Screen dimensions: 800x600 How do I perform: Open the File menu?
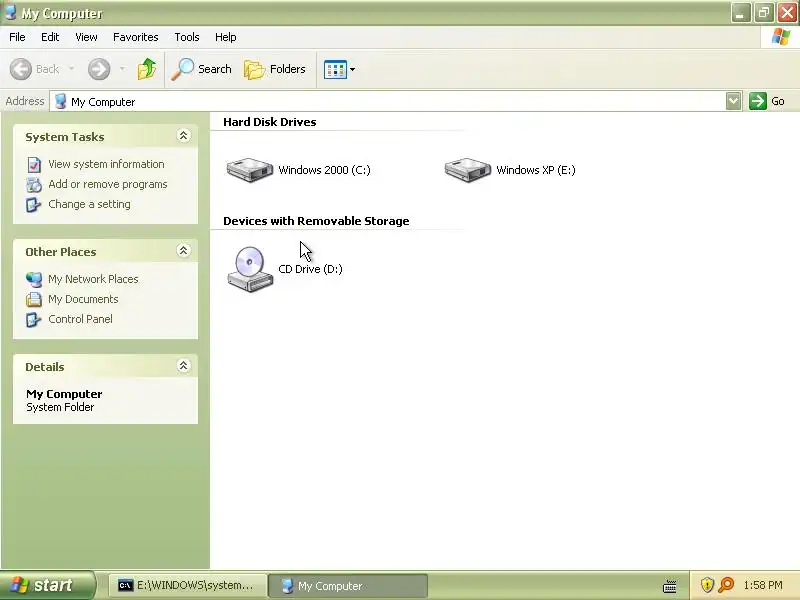coord(17,37)
